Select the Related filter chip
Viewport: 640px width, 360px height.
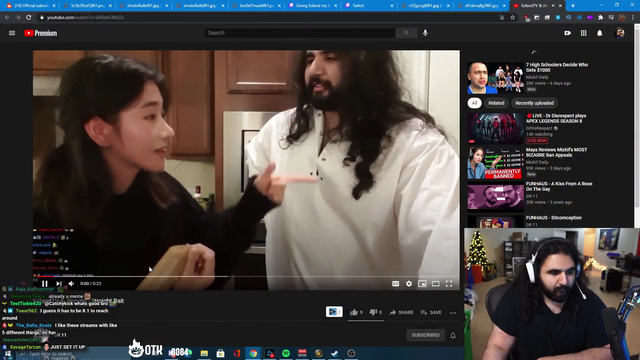click(496, 103)
